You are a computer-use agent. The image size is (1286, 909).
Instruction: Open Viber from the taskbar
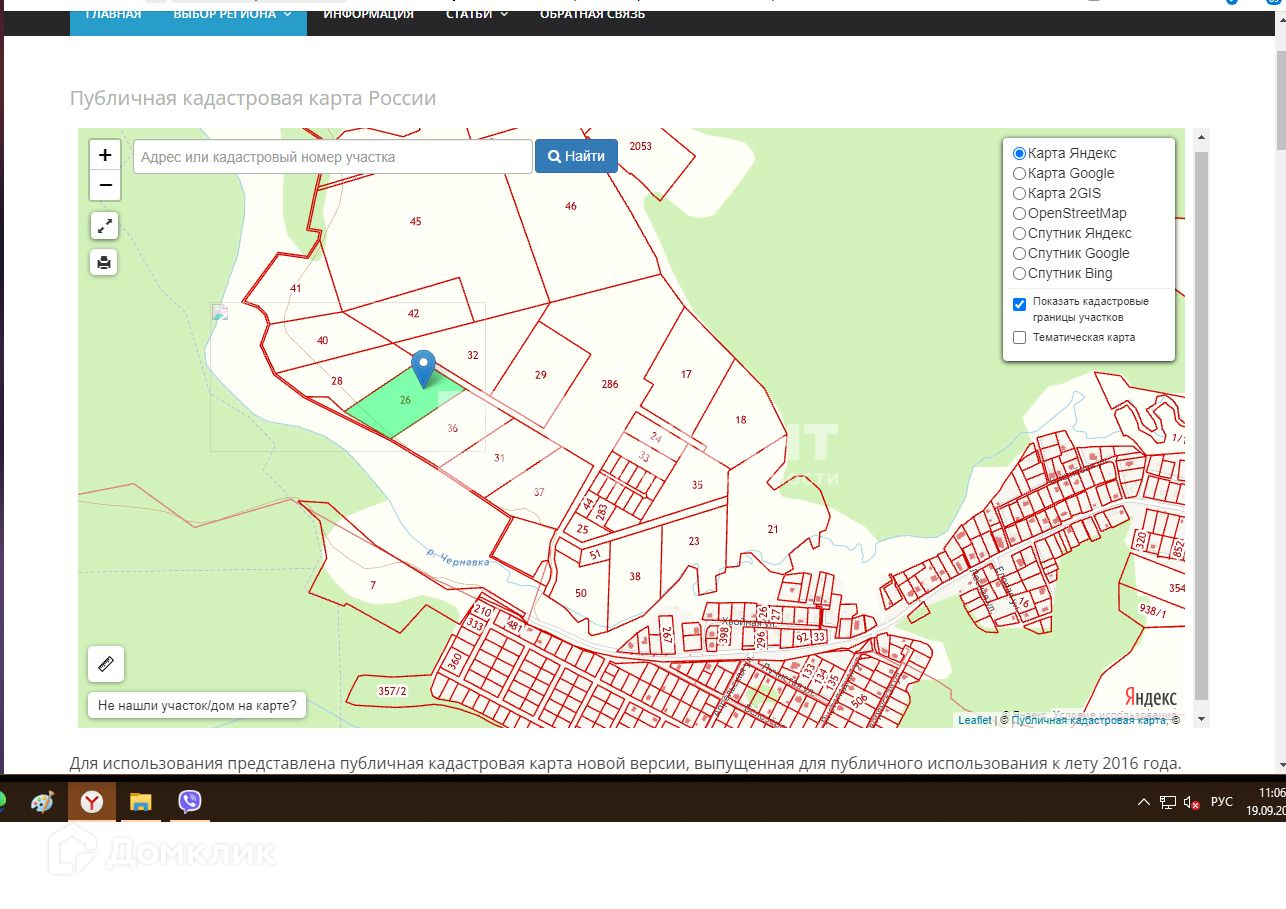[190, 802]
